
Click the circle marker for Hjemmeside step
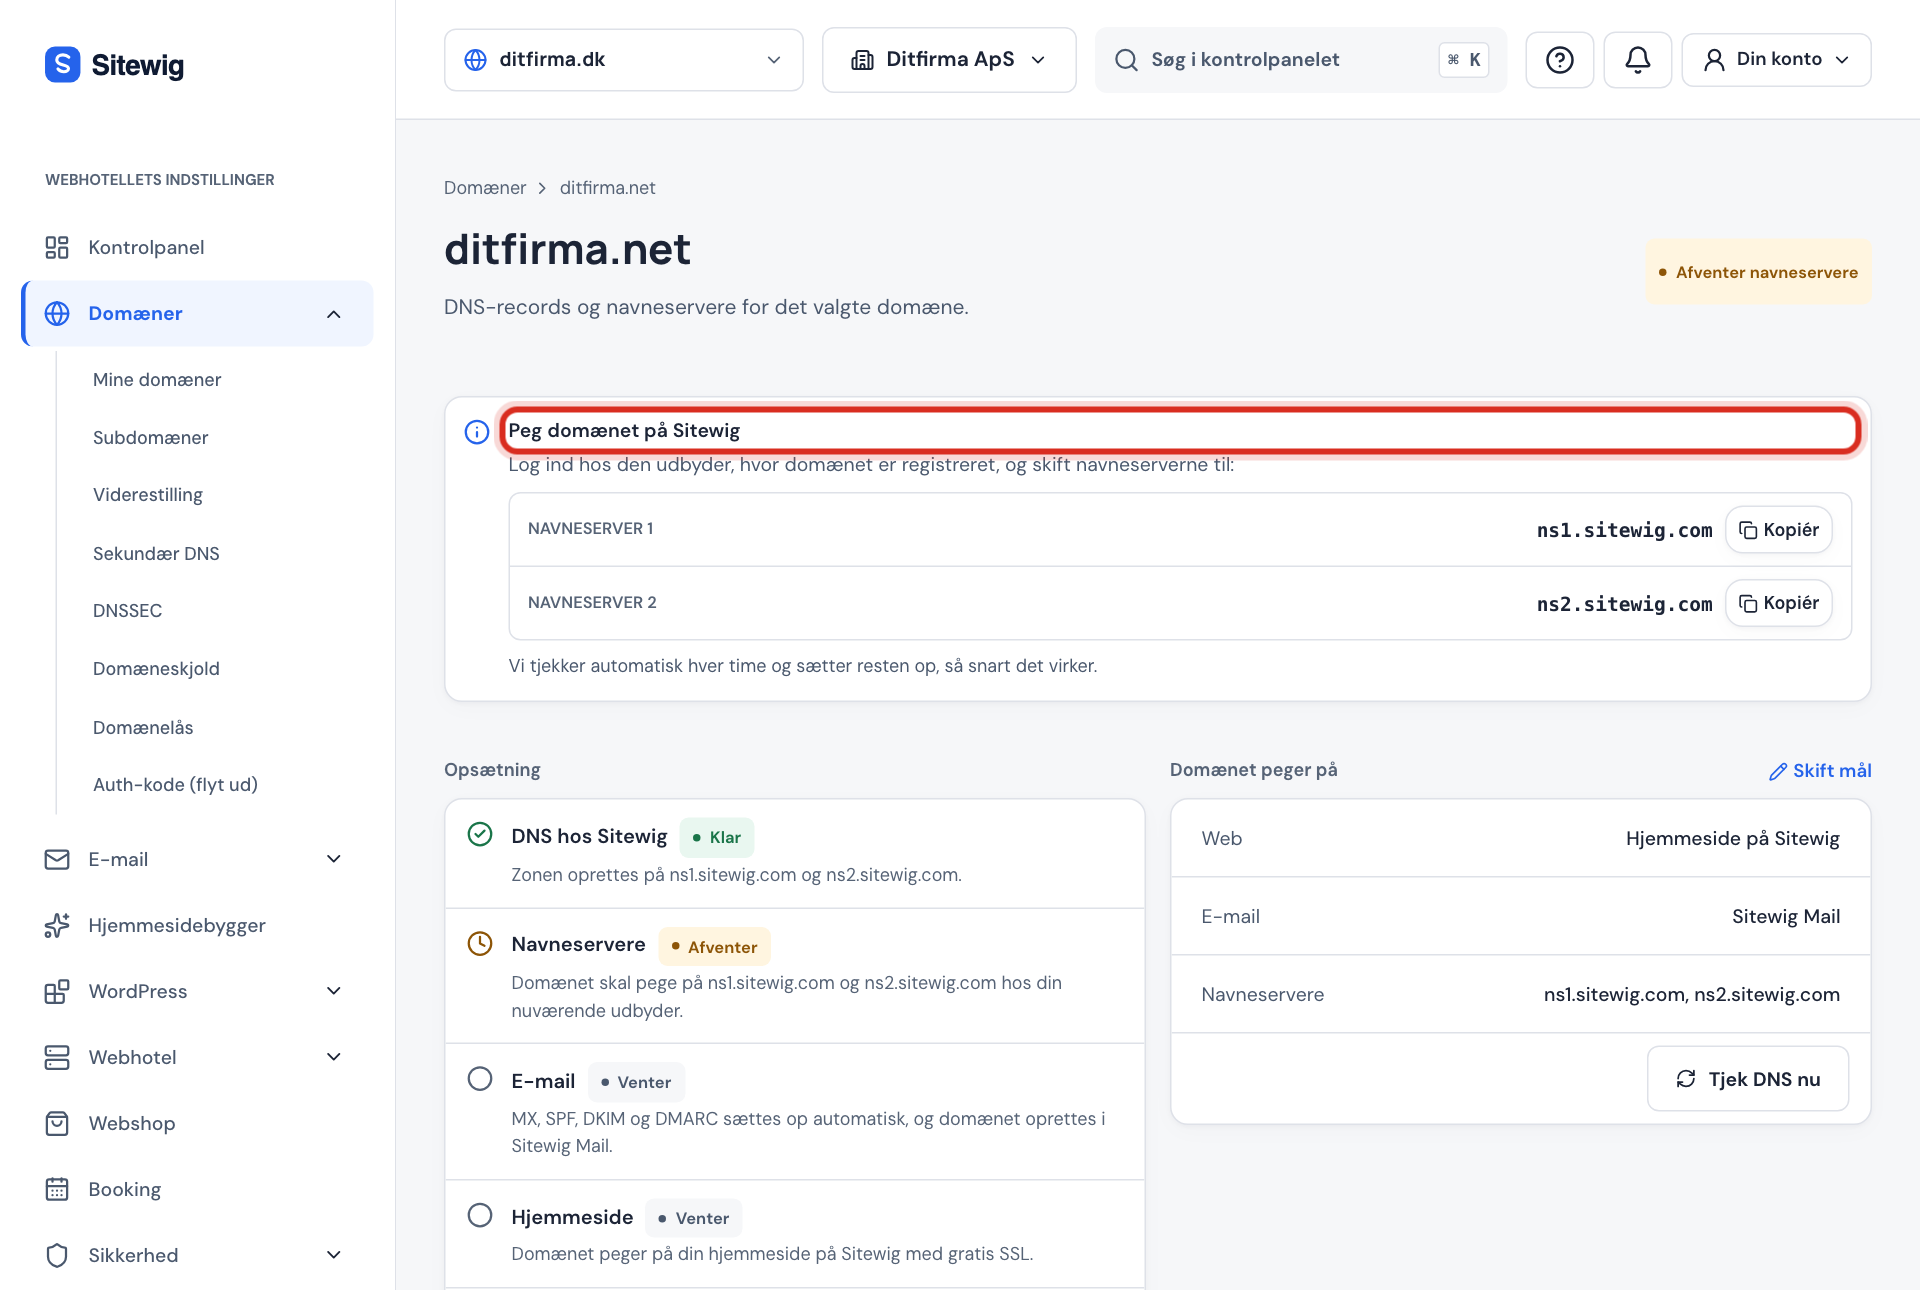coord(480,1215)
